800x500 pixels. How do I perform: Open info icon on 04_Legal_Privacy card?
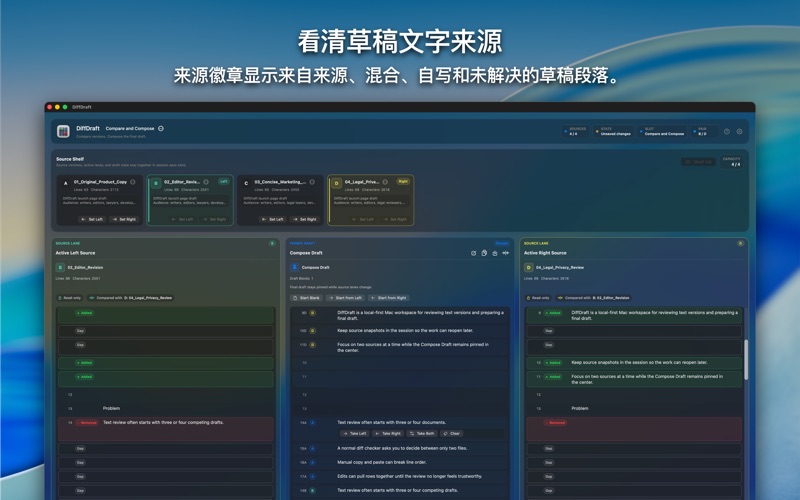(385, 182)
